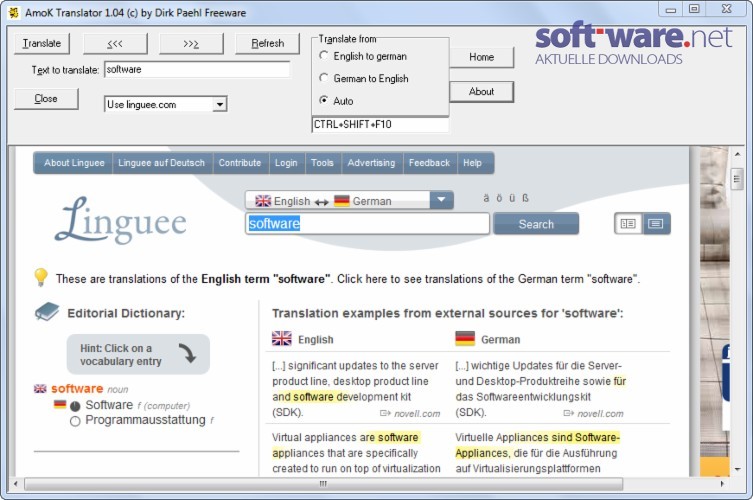Click the Translate button
753x500 pixels.
[x=42, y=43]
